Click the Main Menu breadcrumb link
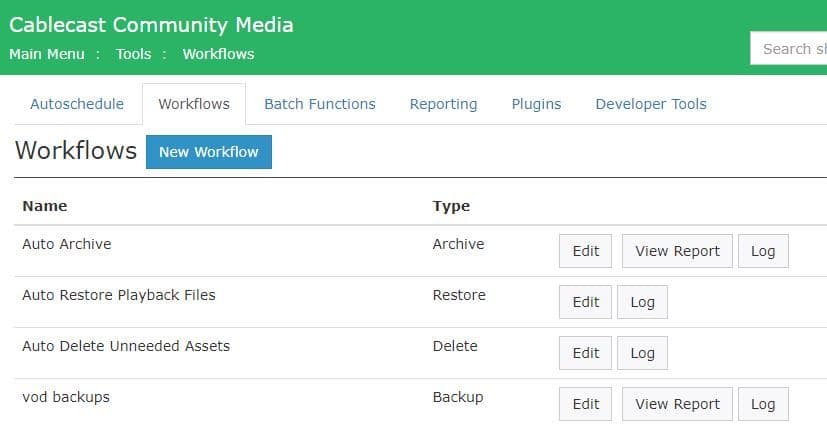 (47, 54)
